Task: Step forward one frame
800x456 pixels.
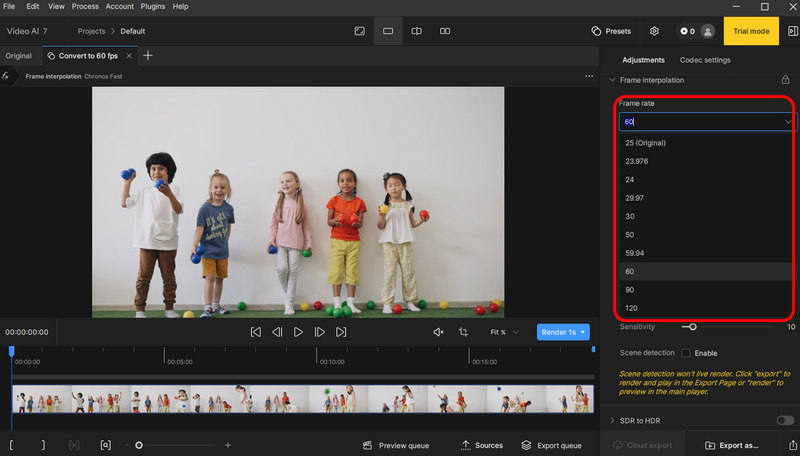Action: (x=320, y=332)
